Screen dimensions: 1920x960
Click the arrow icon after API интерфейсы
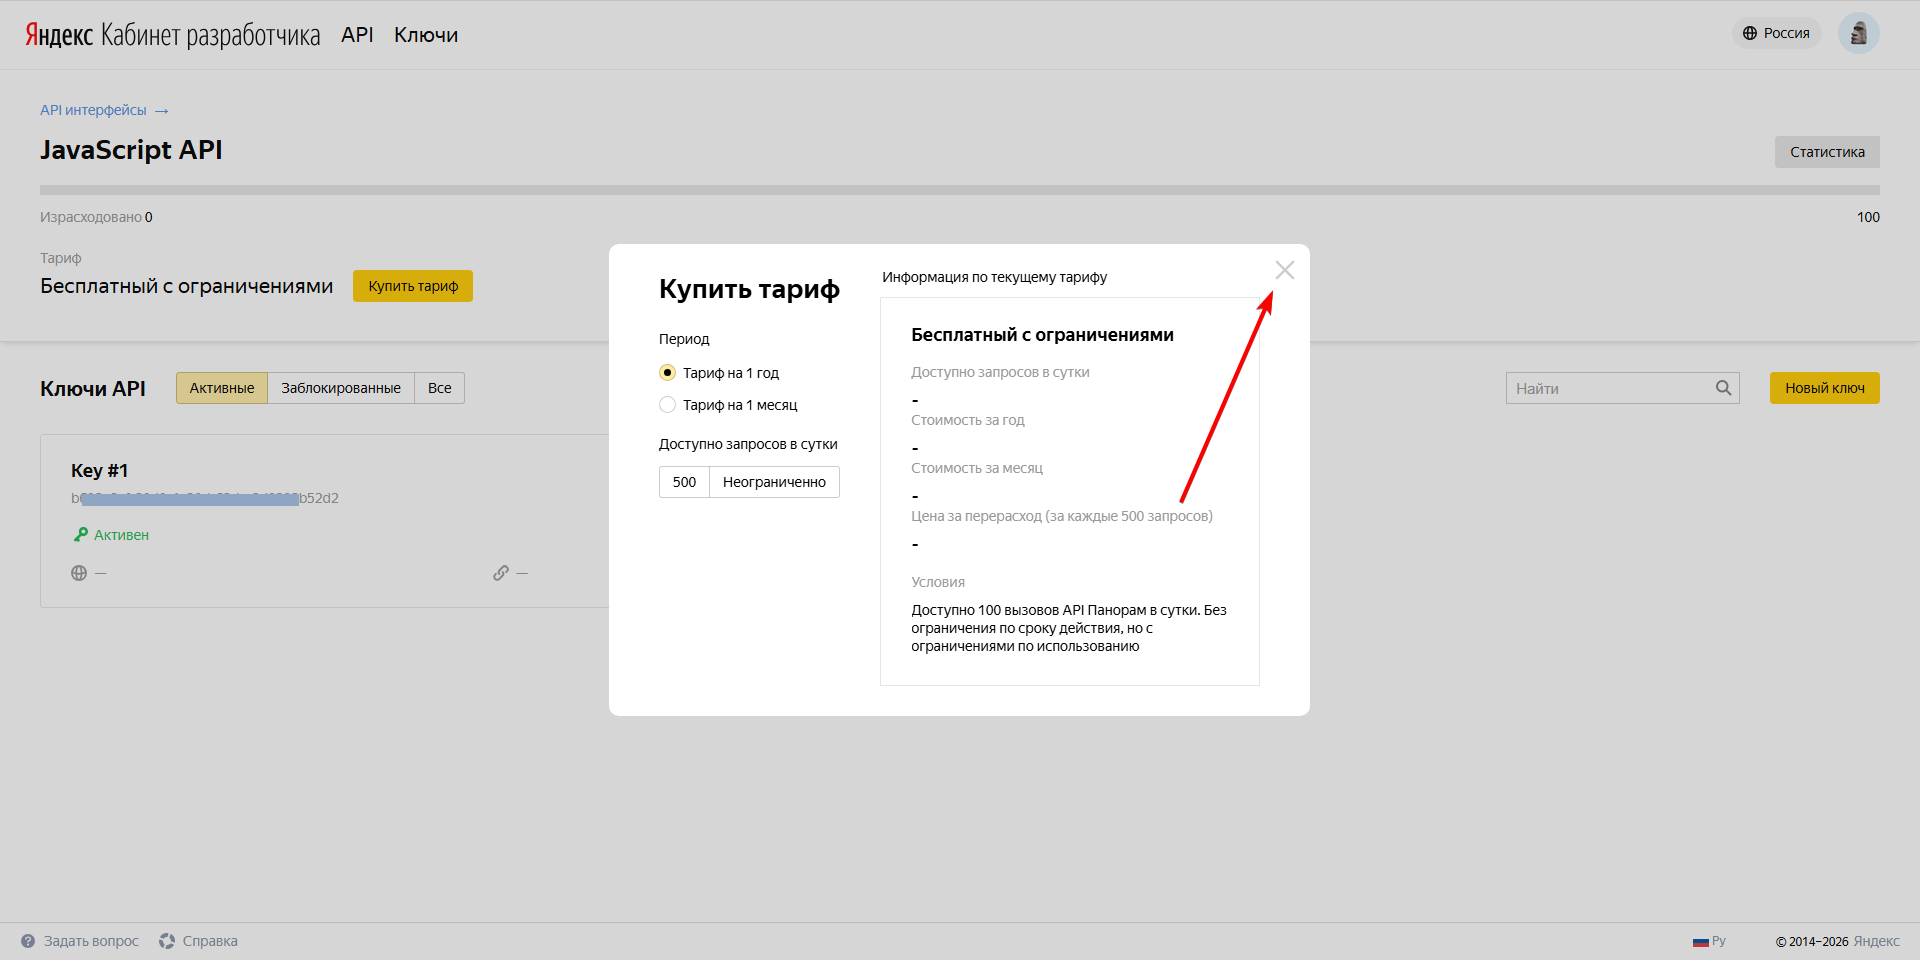point(162,111)
